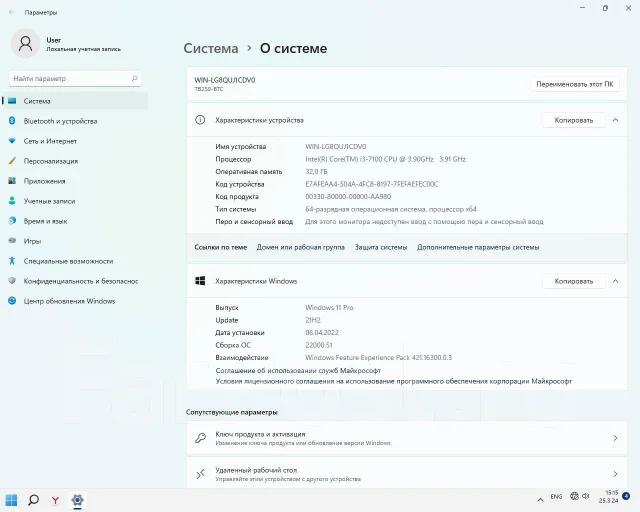Image resolution: width=640 pixels, height=512 pixels.
Task: Open Защита системы link
Action: click(x=381, y=247)
